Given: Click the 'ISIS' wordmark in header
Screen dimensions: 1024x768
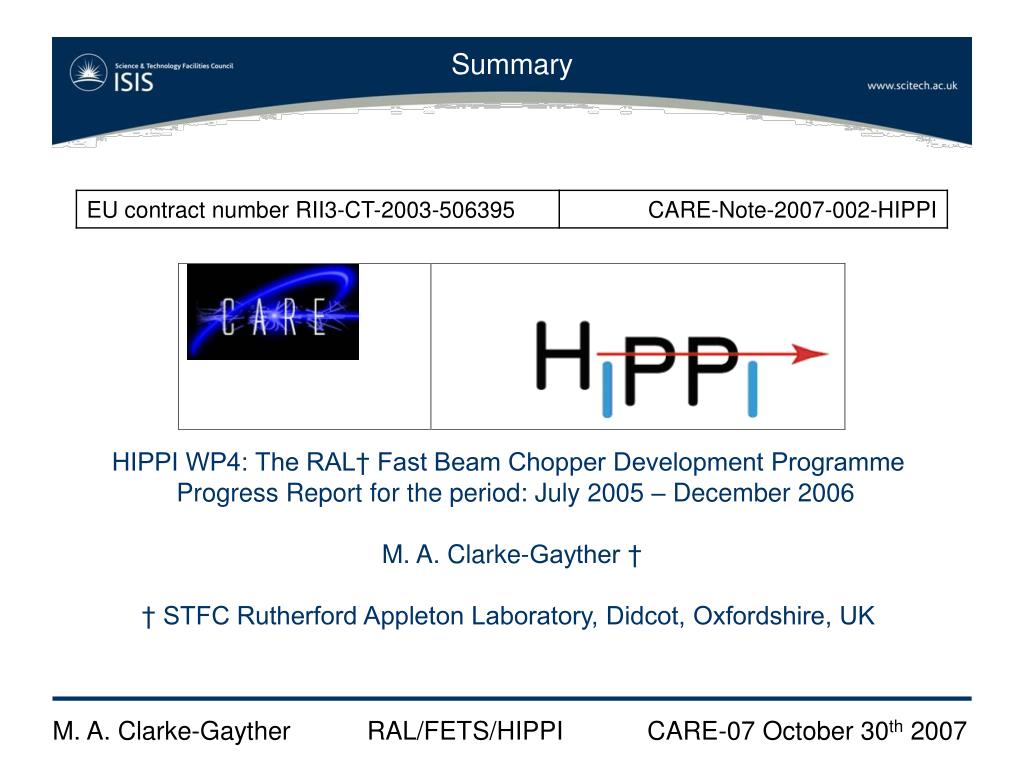Looking at the screenshot, I should point(134,82).
